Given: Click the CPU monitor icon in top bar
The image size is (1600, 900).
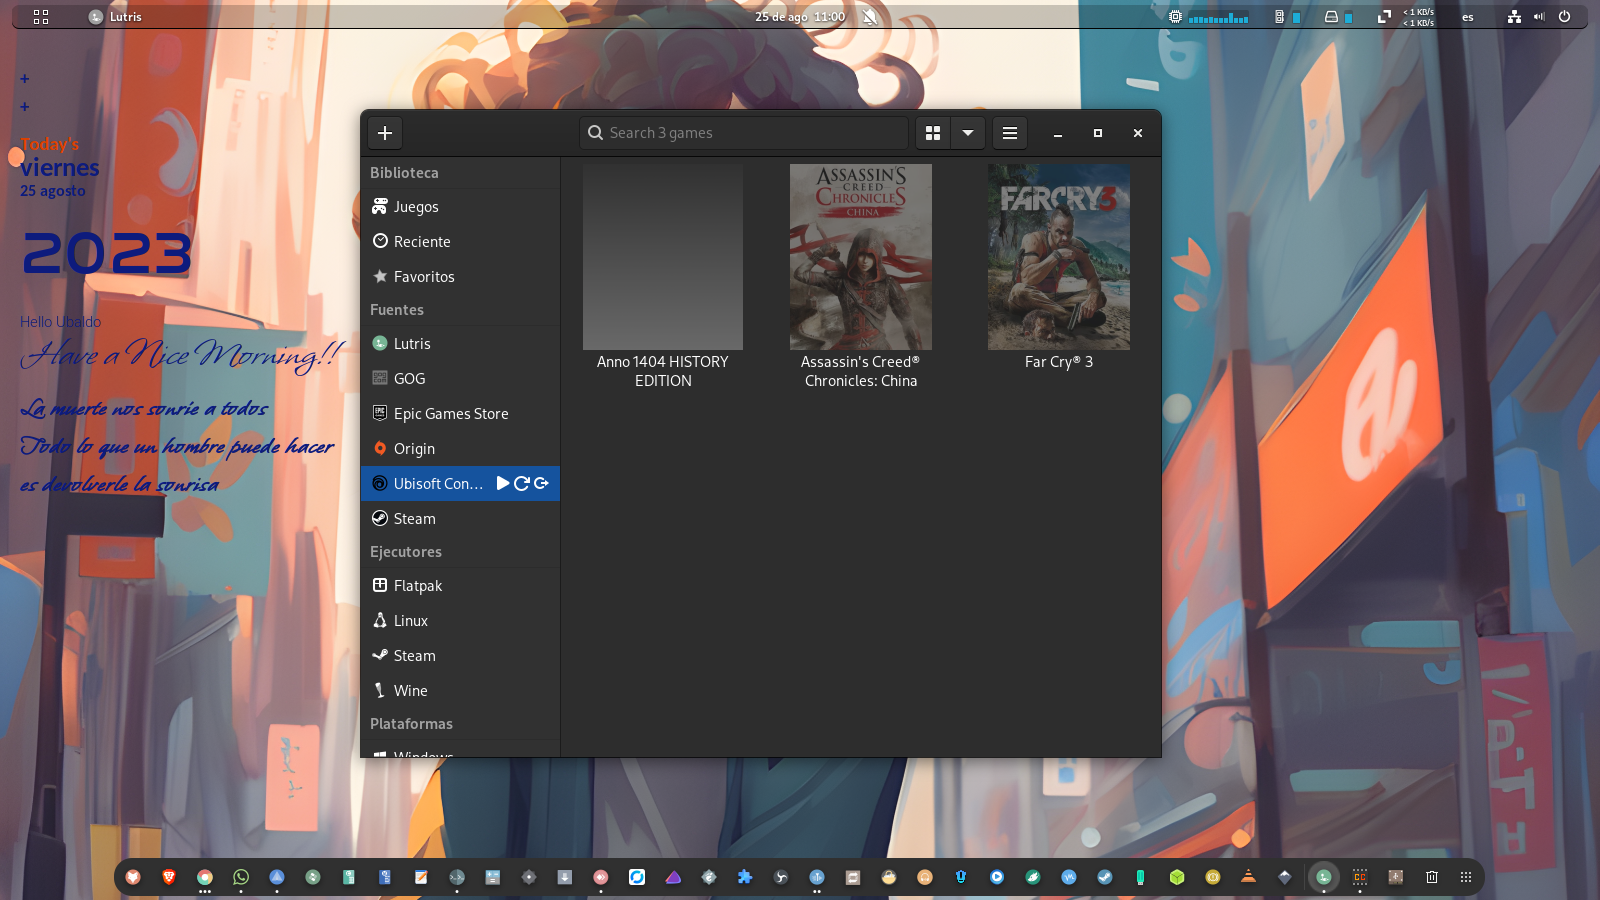Looking at the screenshot, I should click(1176, 17).
